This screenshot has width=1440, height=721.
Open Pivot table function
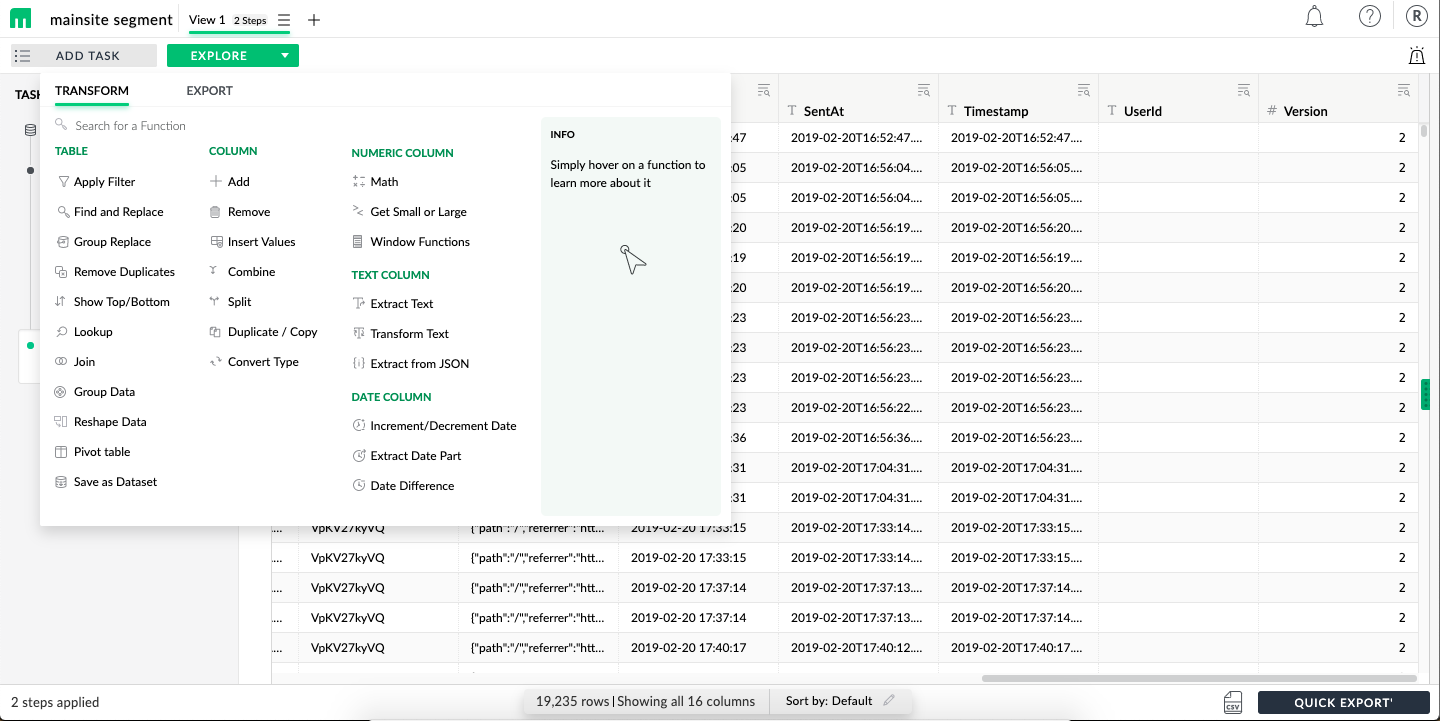[x=93, y=452]
